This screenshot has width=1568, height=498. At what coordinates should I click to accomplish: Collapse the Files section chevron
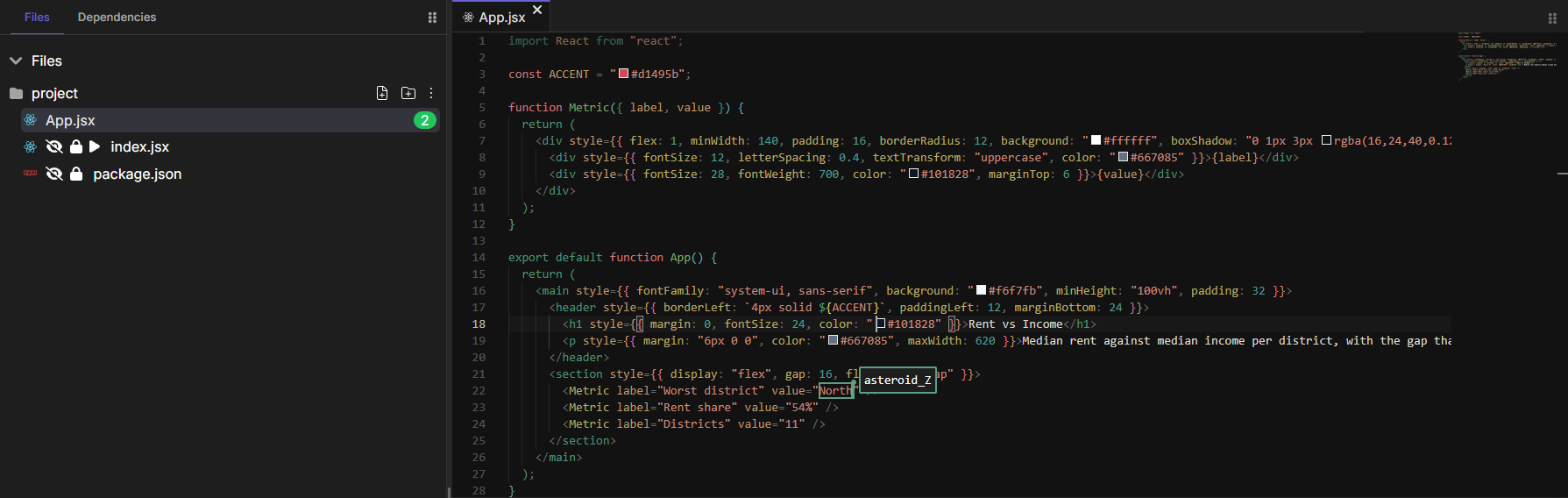[15, 61]
